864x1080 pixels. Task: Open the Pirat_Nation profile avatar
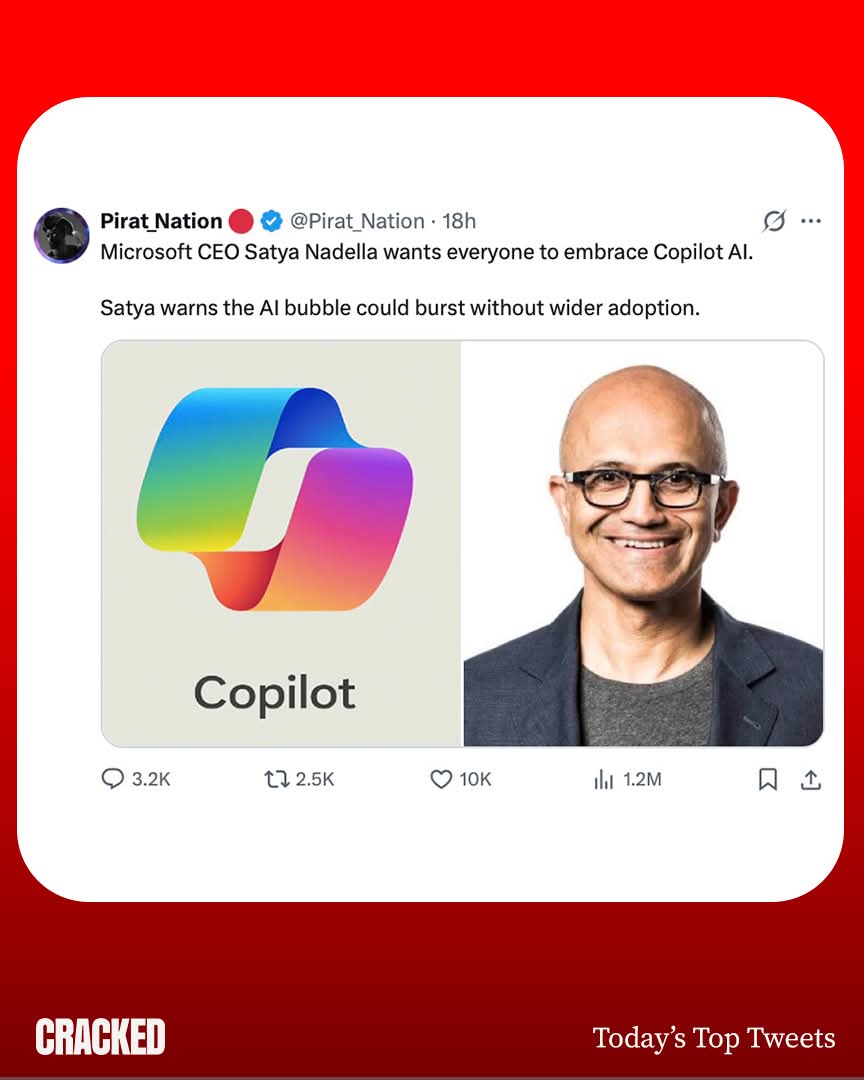pyautogui.click(x=62, y=236)
